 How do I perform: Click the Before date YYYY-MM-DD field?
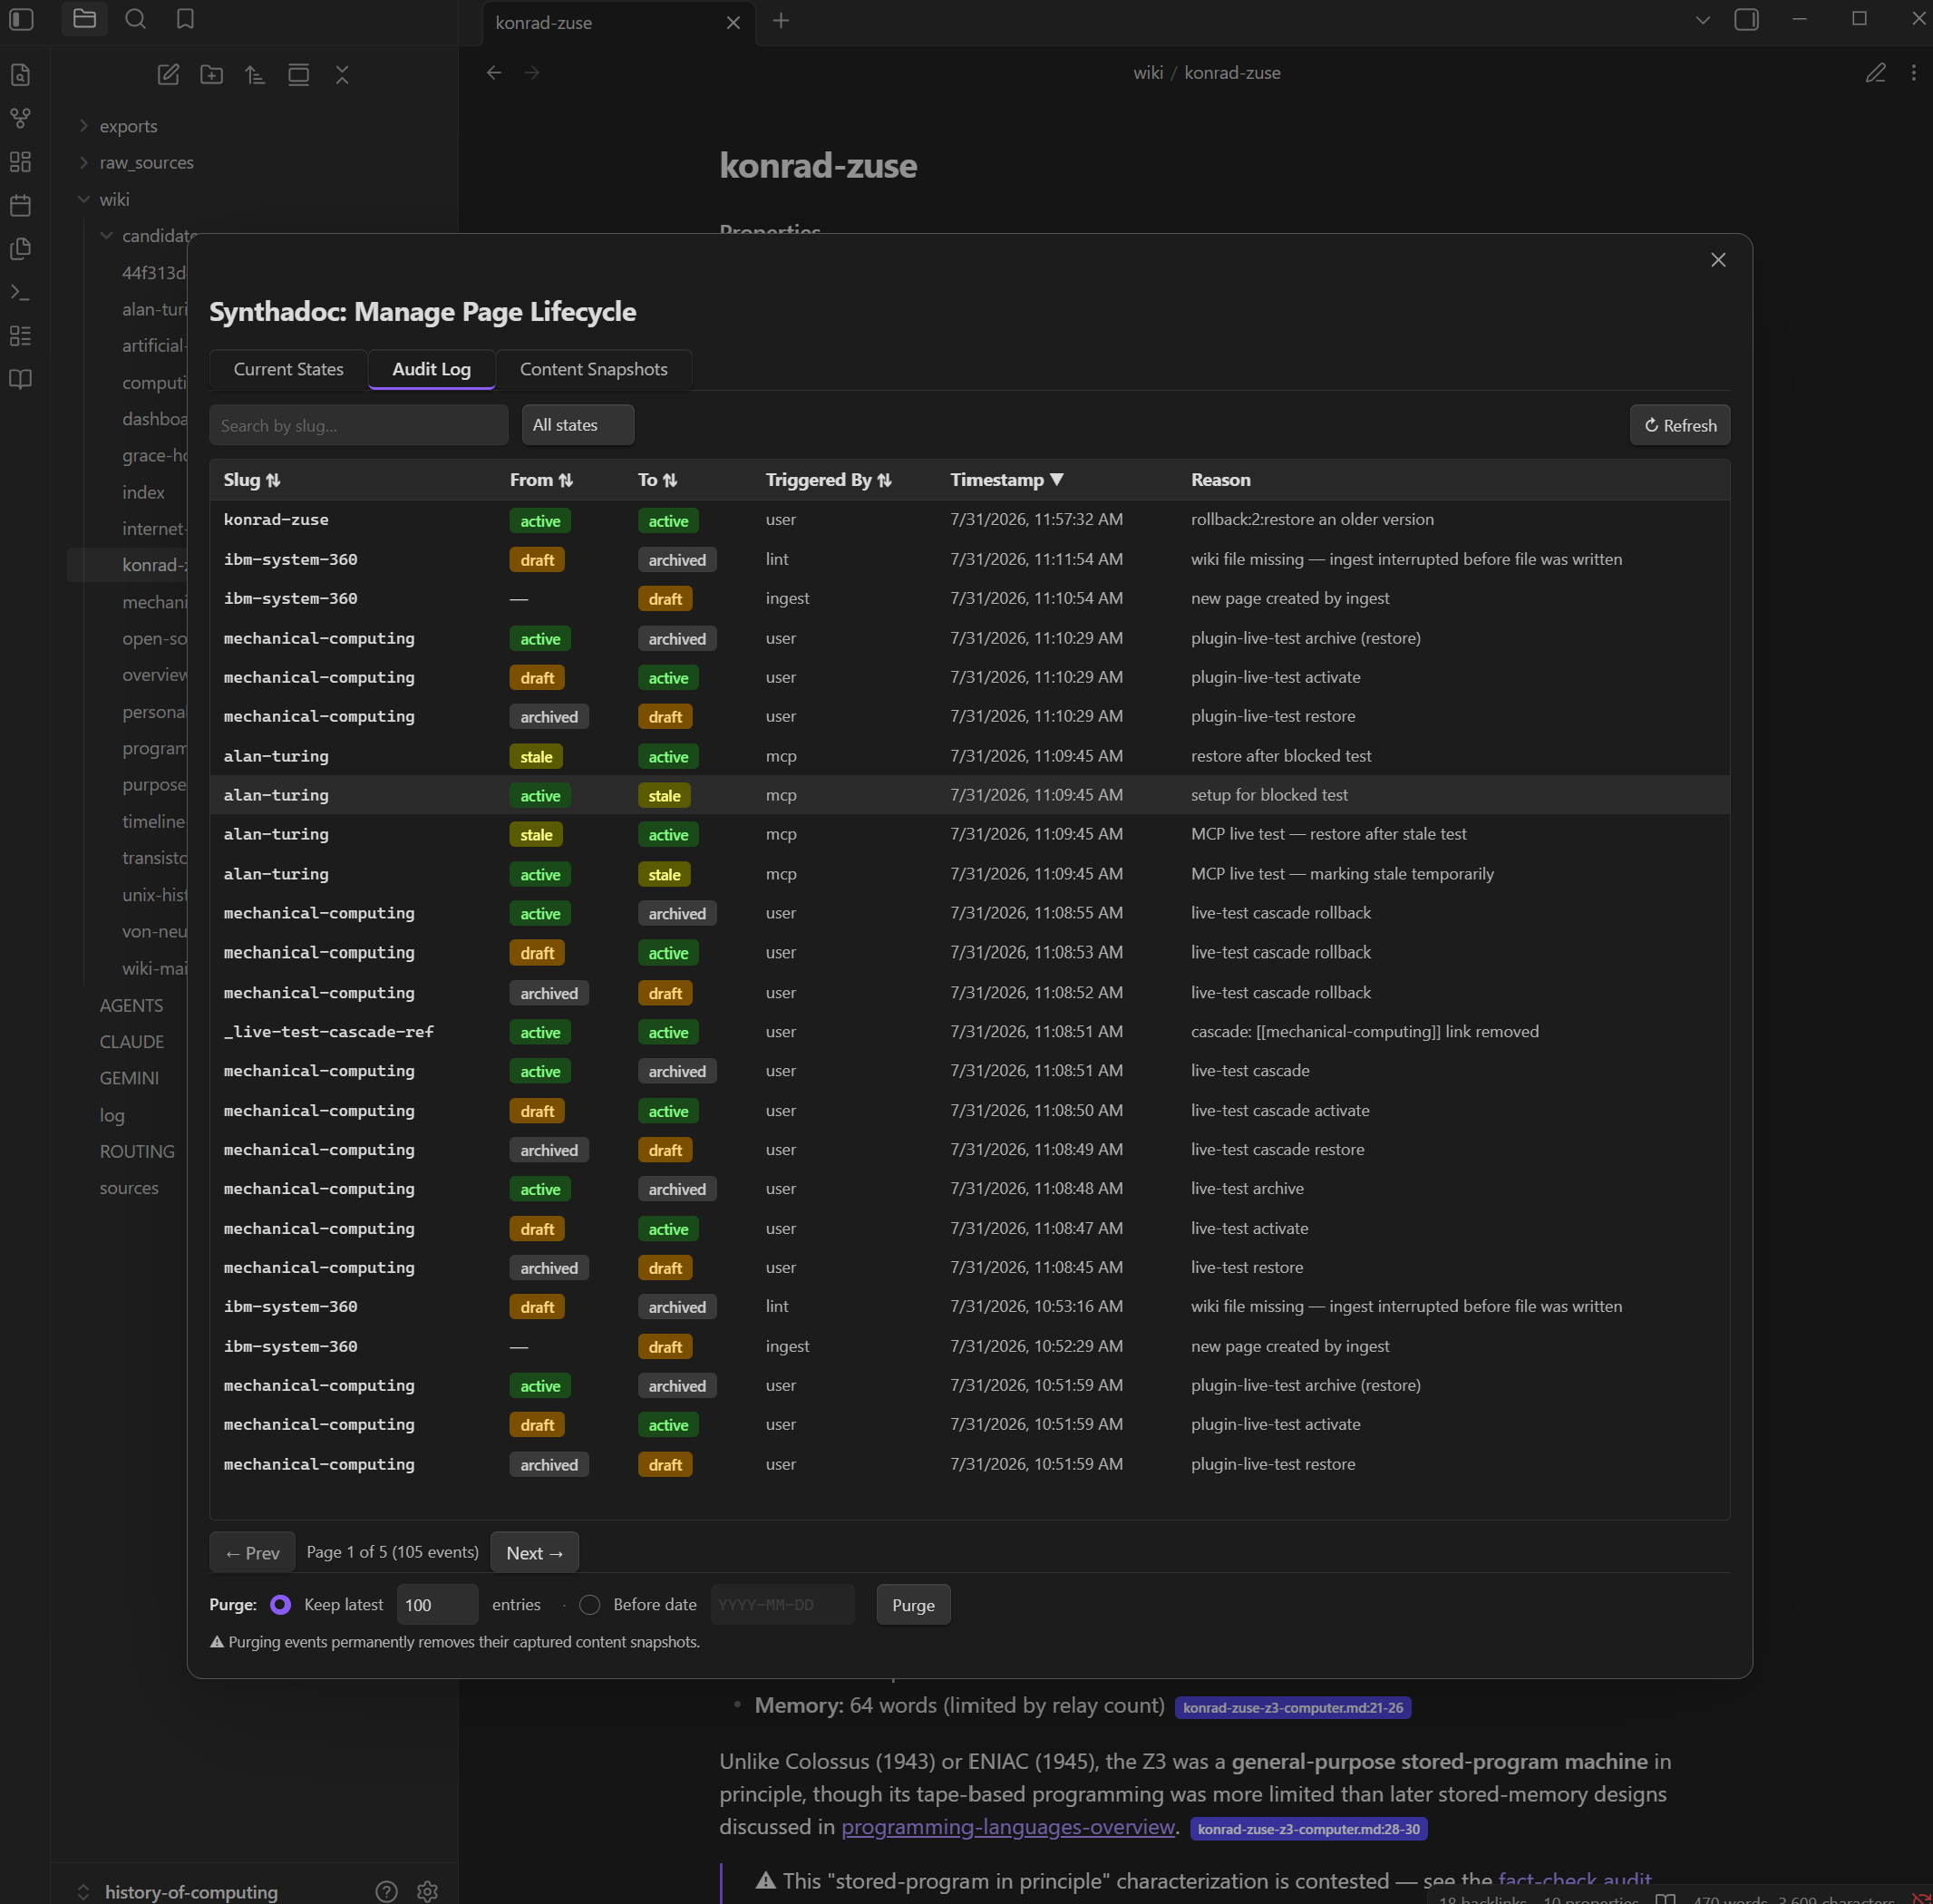click(x=782, y=1604)
